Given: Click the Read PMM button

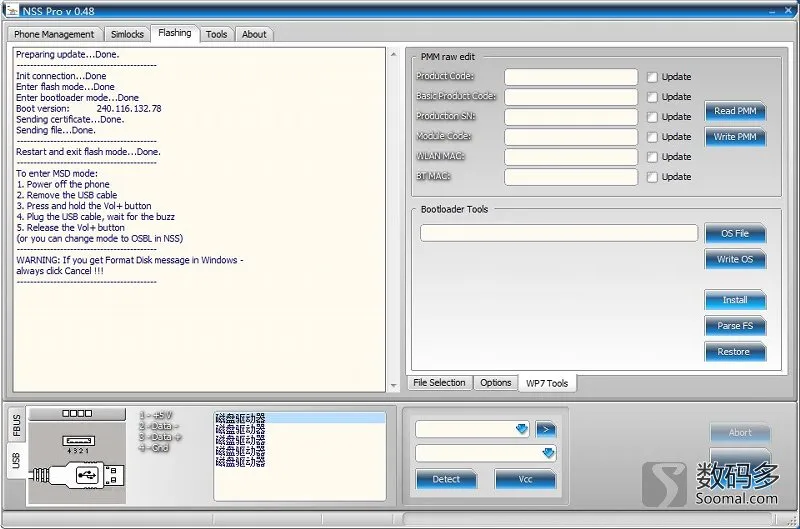Looking at the screenshot, I should point(735,111).
